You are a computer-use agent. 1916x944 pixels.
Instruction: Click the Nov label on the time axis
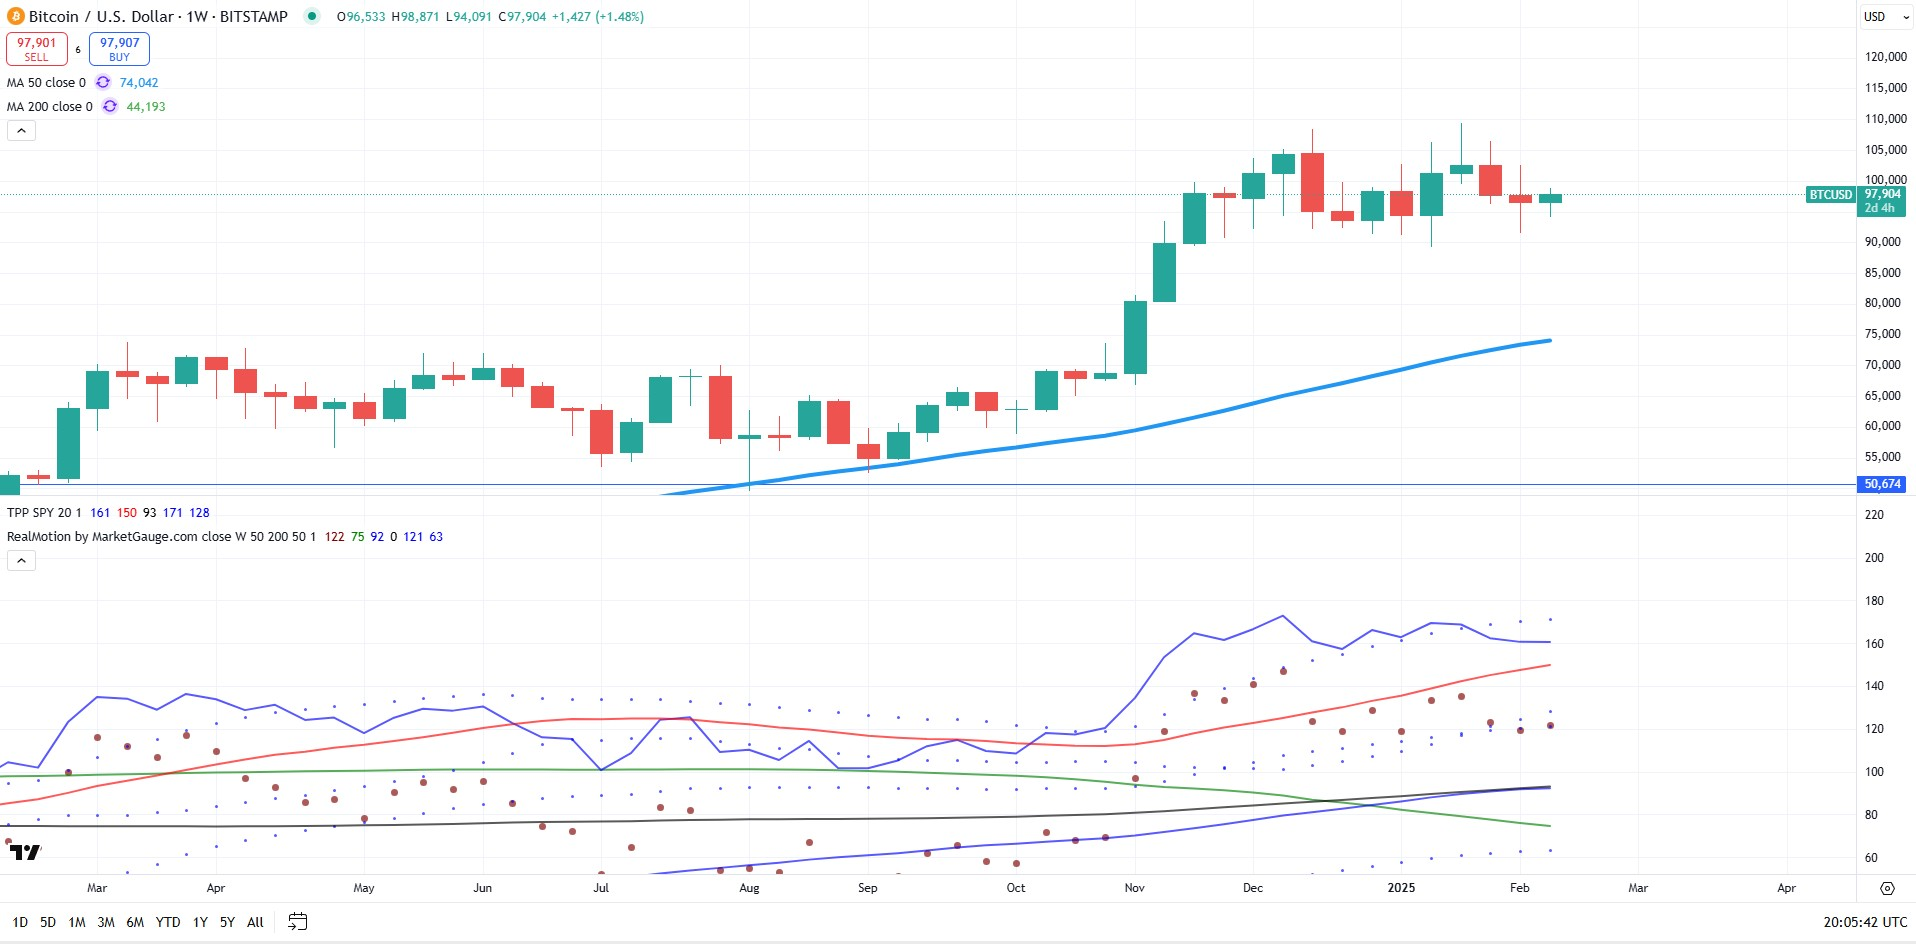coord(1134,887)
